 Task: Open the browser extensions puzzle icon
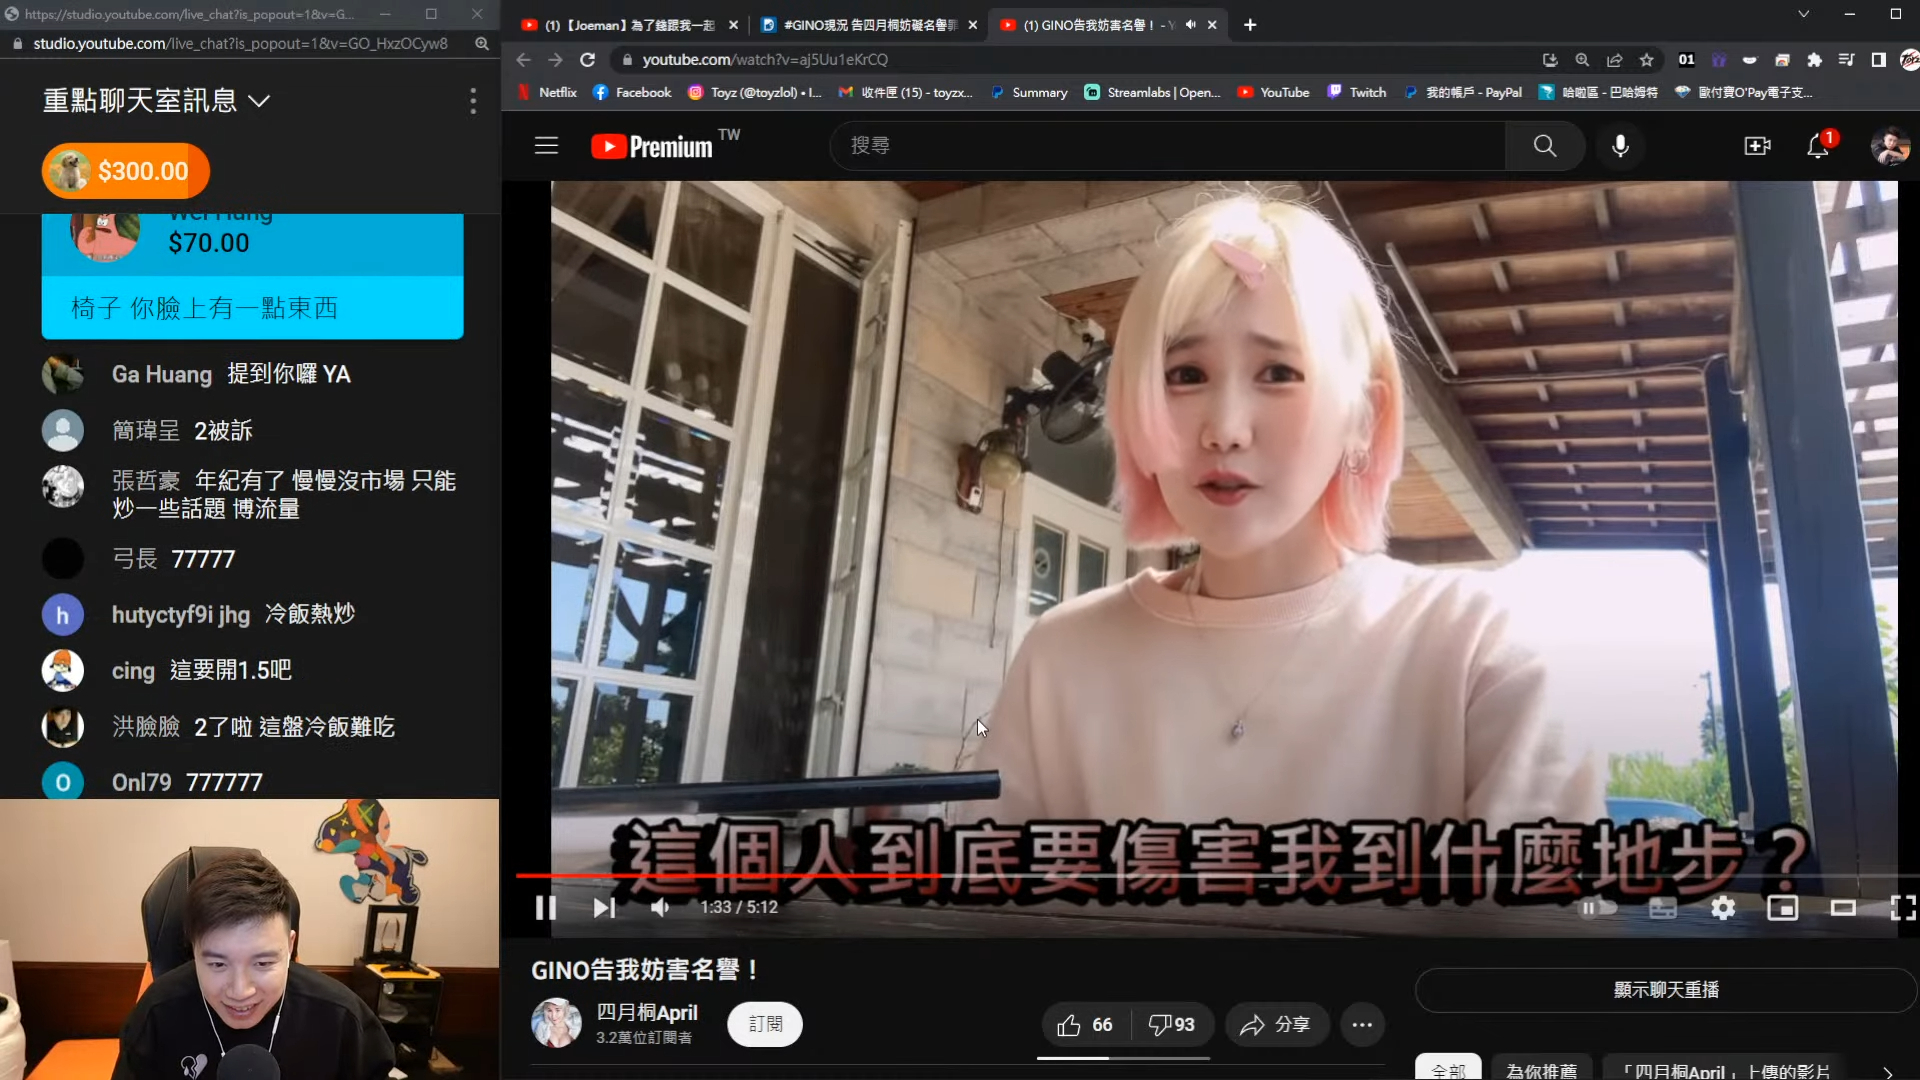[1815, 59]
